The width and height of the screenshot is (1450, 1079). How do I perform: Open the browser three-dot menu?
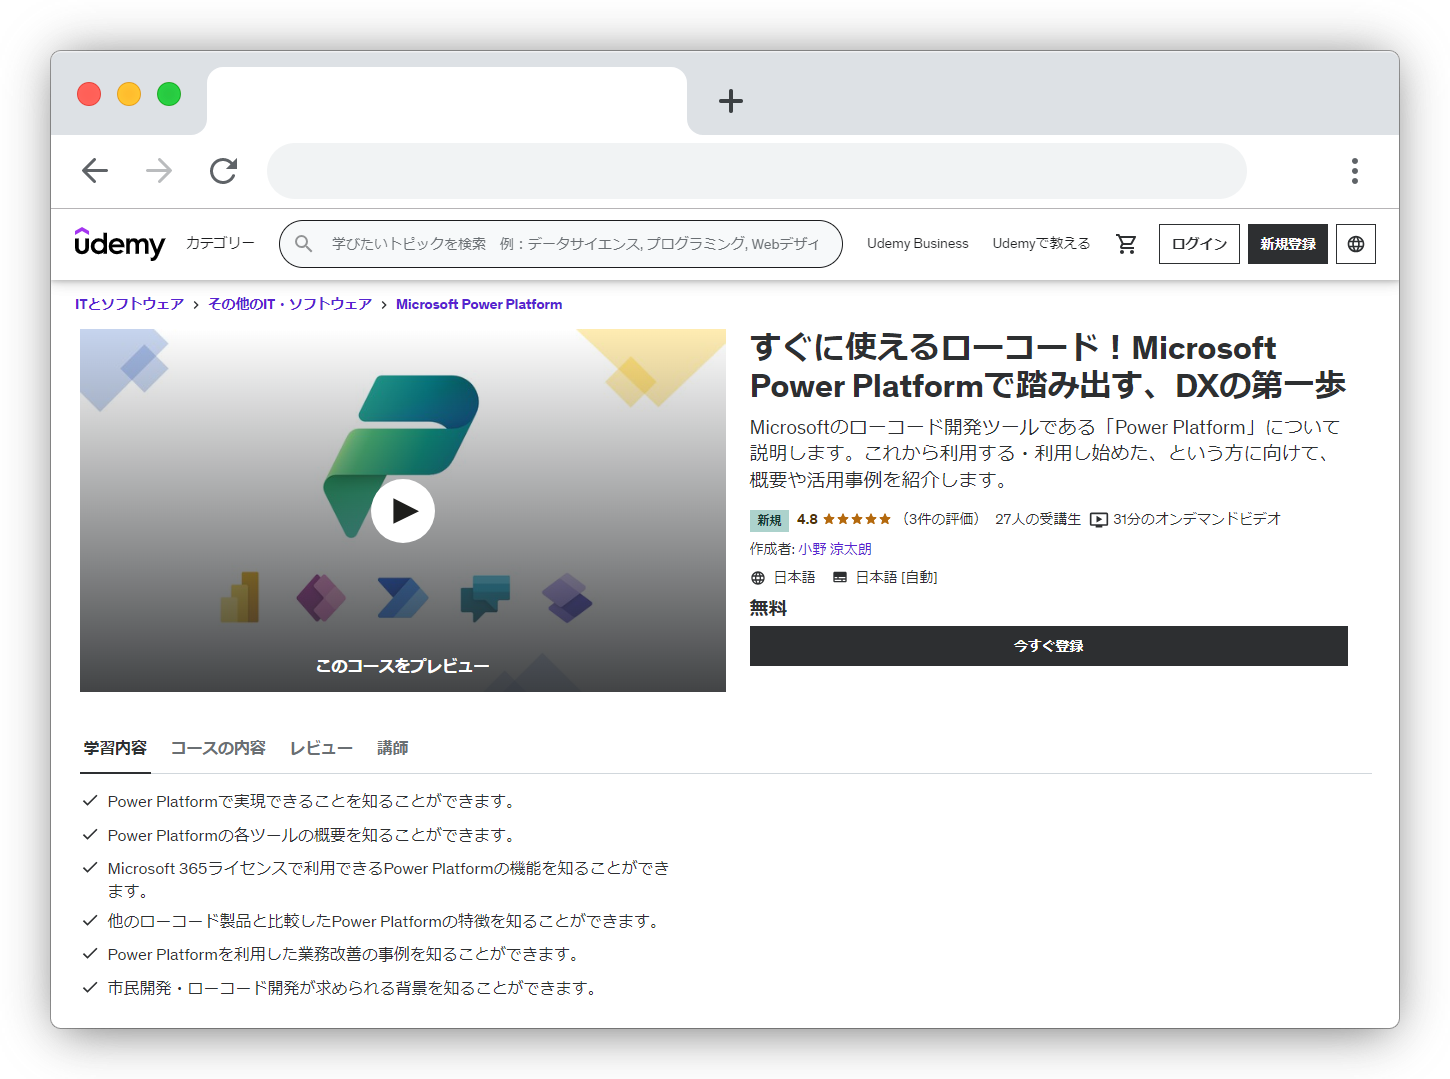(1355, 171)
